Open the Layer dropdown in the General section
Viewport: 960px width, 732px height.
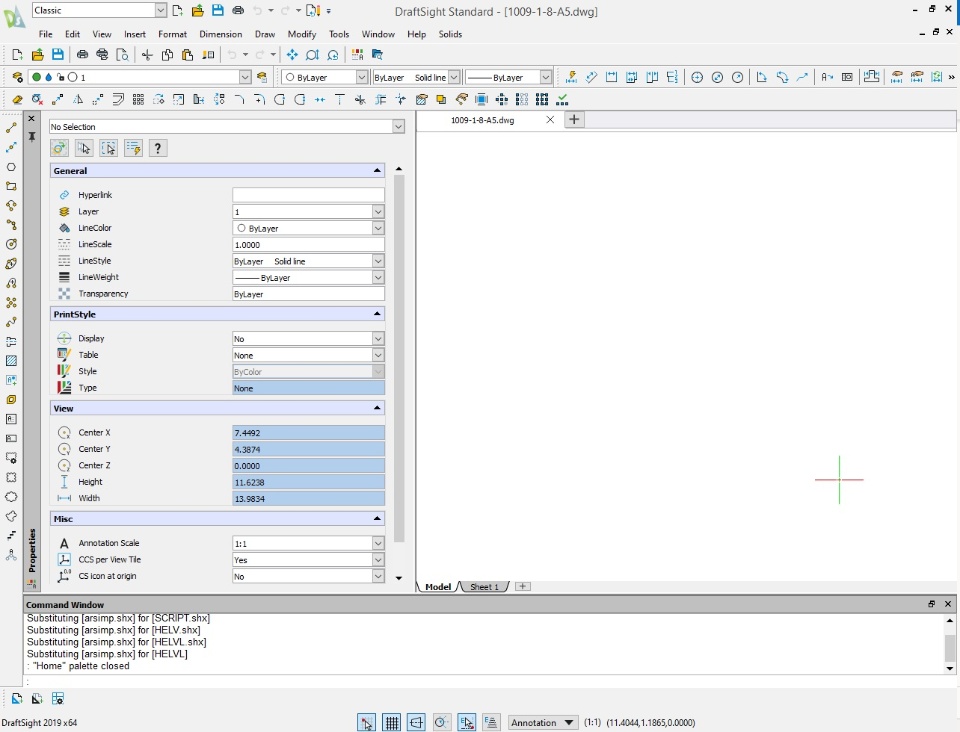[378, 212]
